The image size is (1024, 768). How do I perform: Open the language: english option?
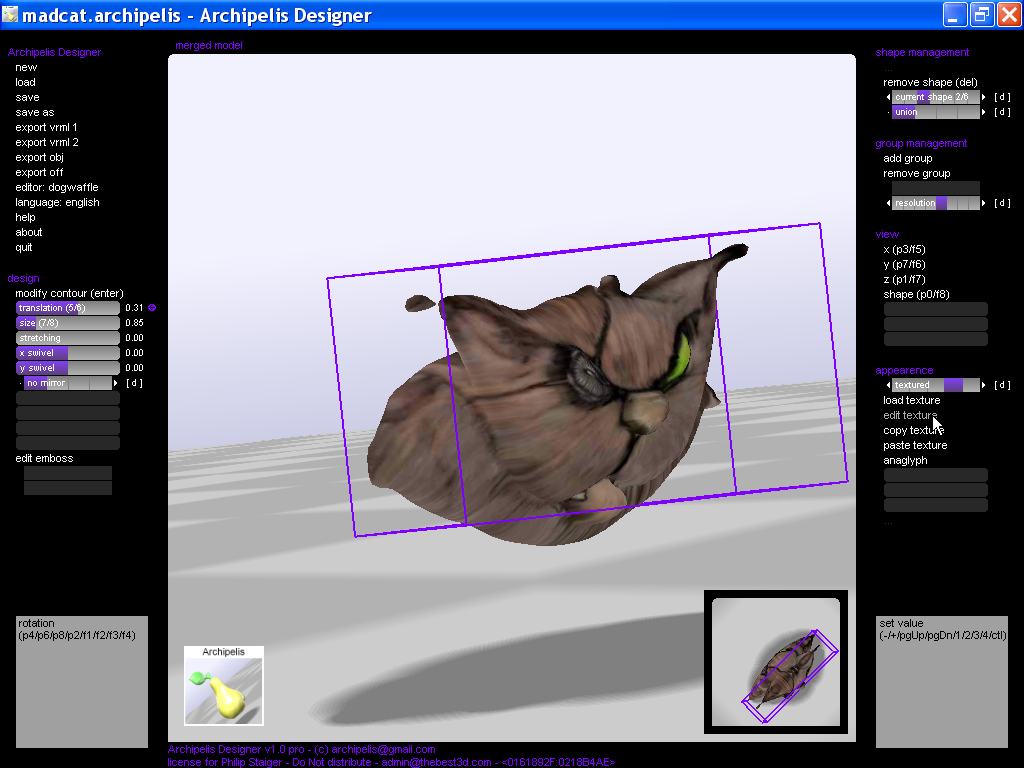pos(57,202)
